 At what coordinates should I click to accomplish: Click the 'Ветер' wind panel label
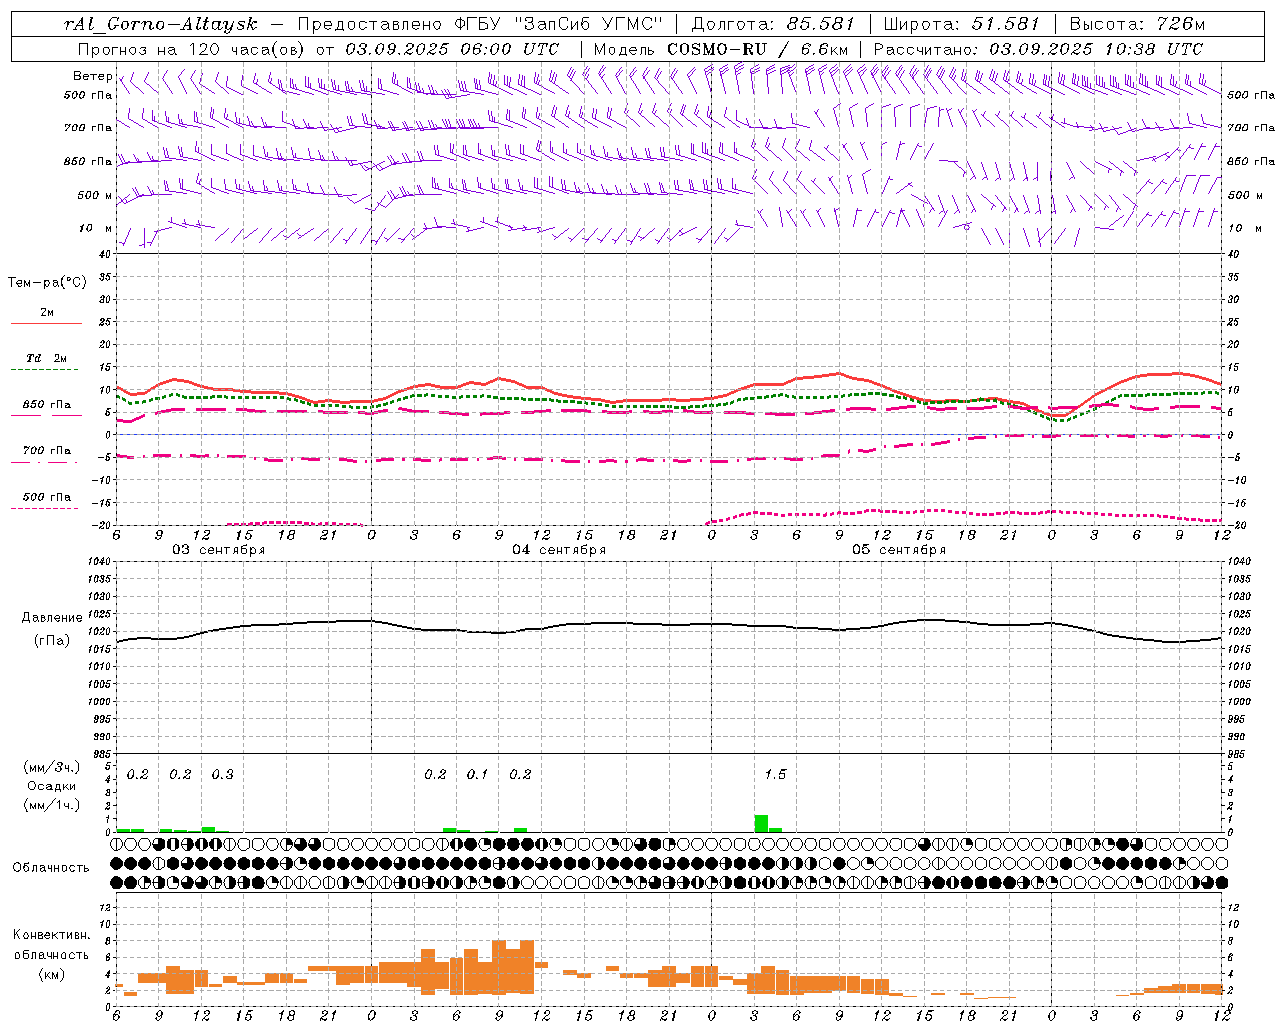(92, 76)
